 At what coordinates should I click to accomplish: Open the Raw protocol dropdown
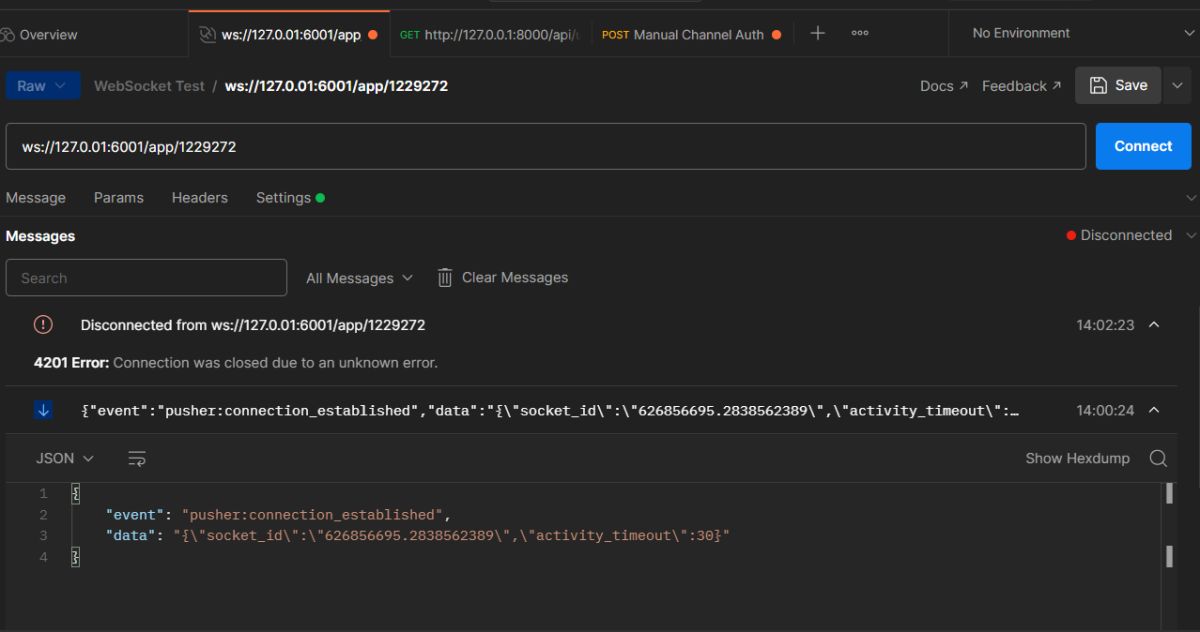pyautogui.click(x=43, y=86)
